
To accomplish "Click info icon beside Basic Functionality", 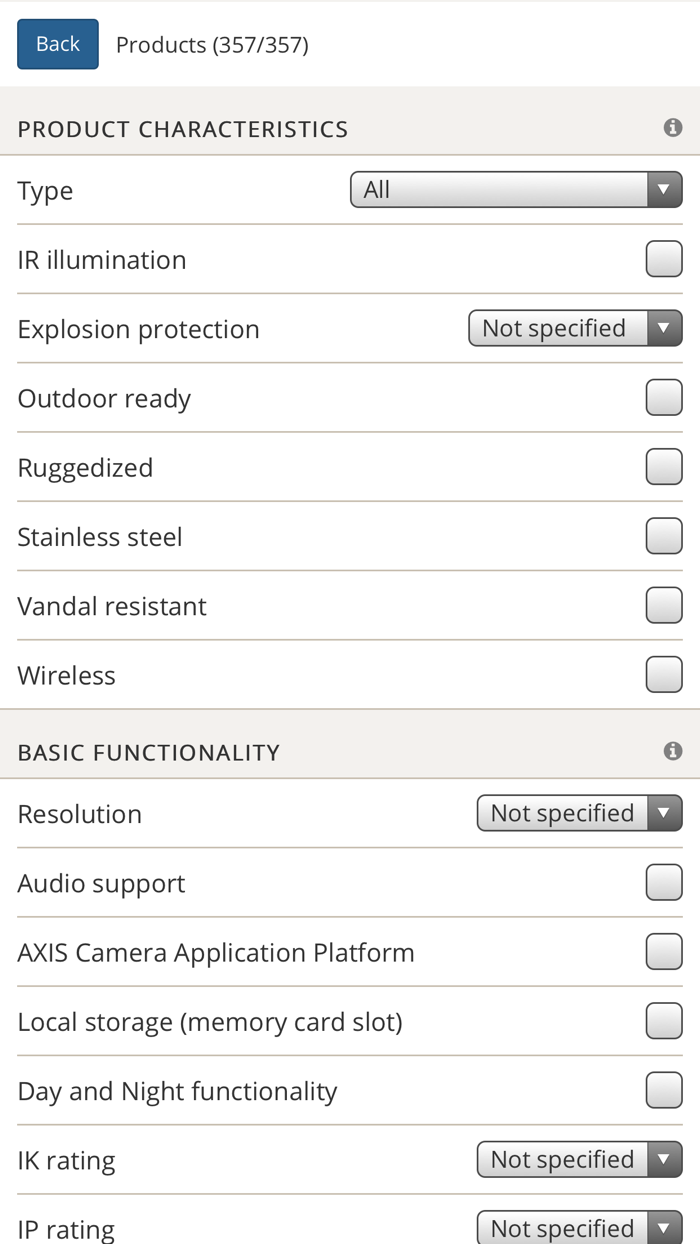I will [x=673, y=750].
